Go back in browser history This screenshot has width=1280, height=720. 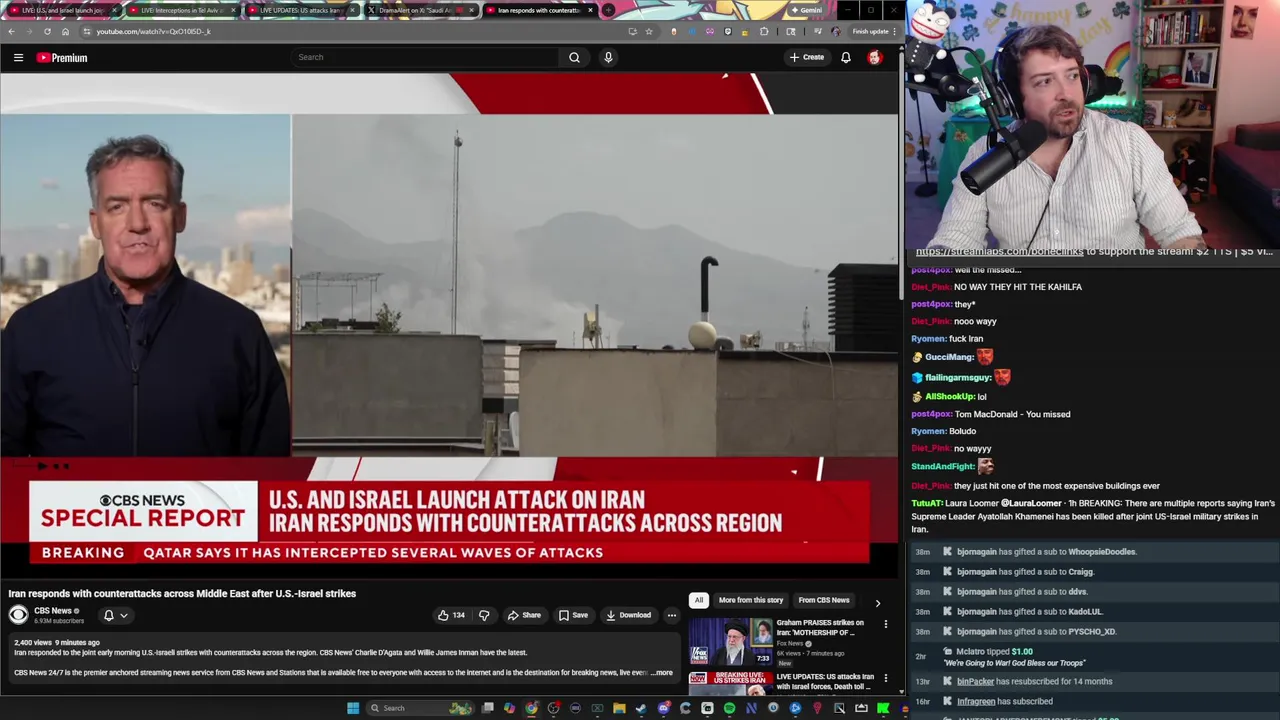pyautogui.click(x=11, y=31)
